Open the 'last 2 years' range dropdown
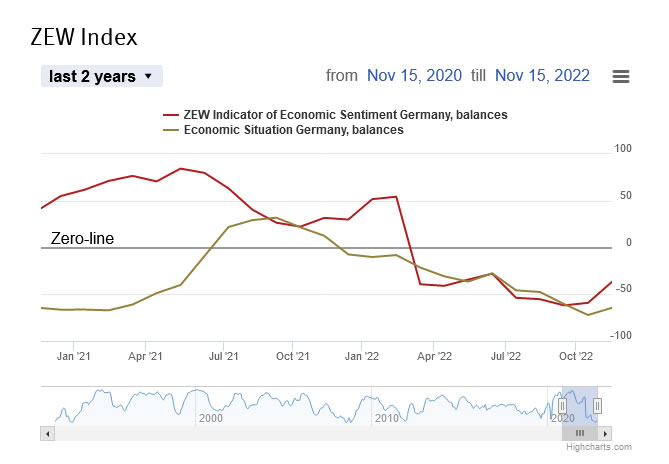This screenshot has height=464, width=669. pos(101,76)
